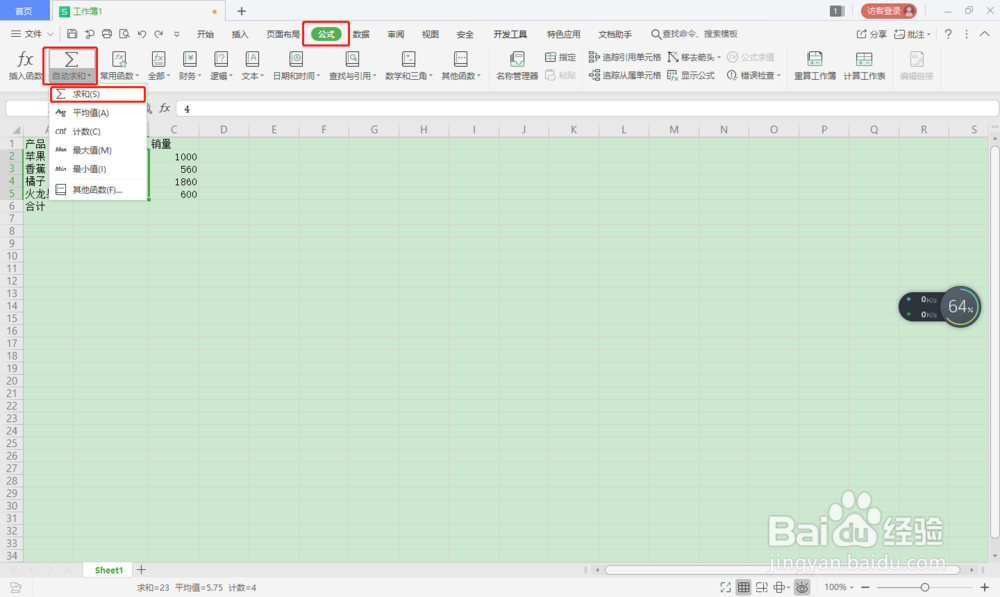This screenshot has width=1000, height=597.
Task: Open the 首页 home tab
Action: [x=24, y=11]
